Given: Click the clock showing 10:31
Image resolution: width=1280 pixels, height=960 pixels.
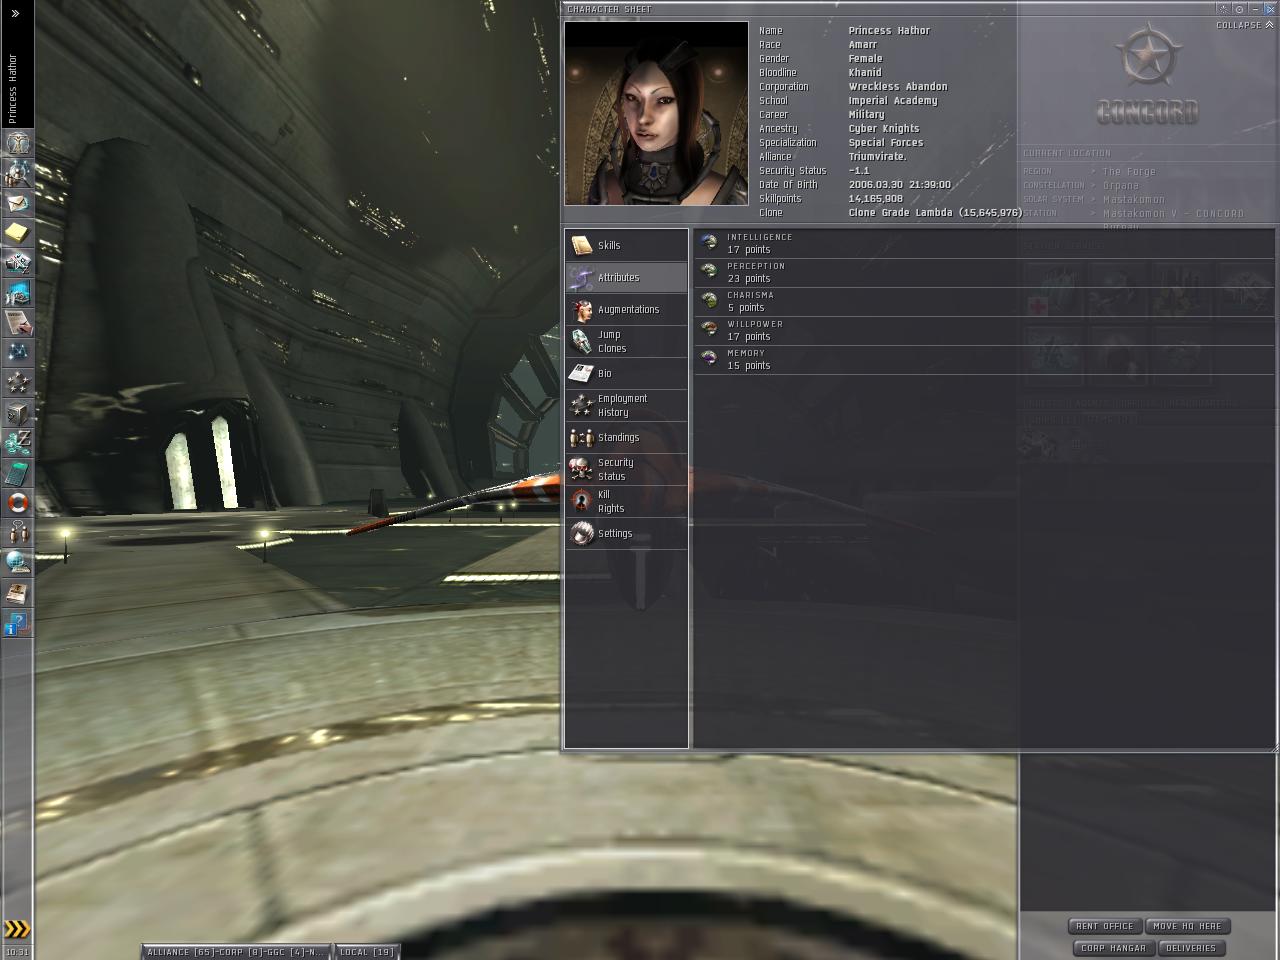Looking at the screenshot, I should tap(17, 952).
